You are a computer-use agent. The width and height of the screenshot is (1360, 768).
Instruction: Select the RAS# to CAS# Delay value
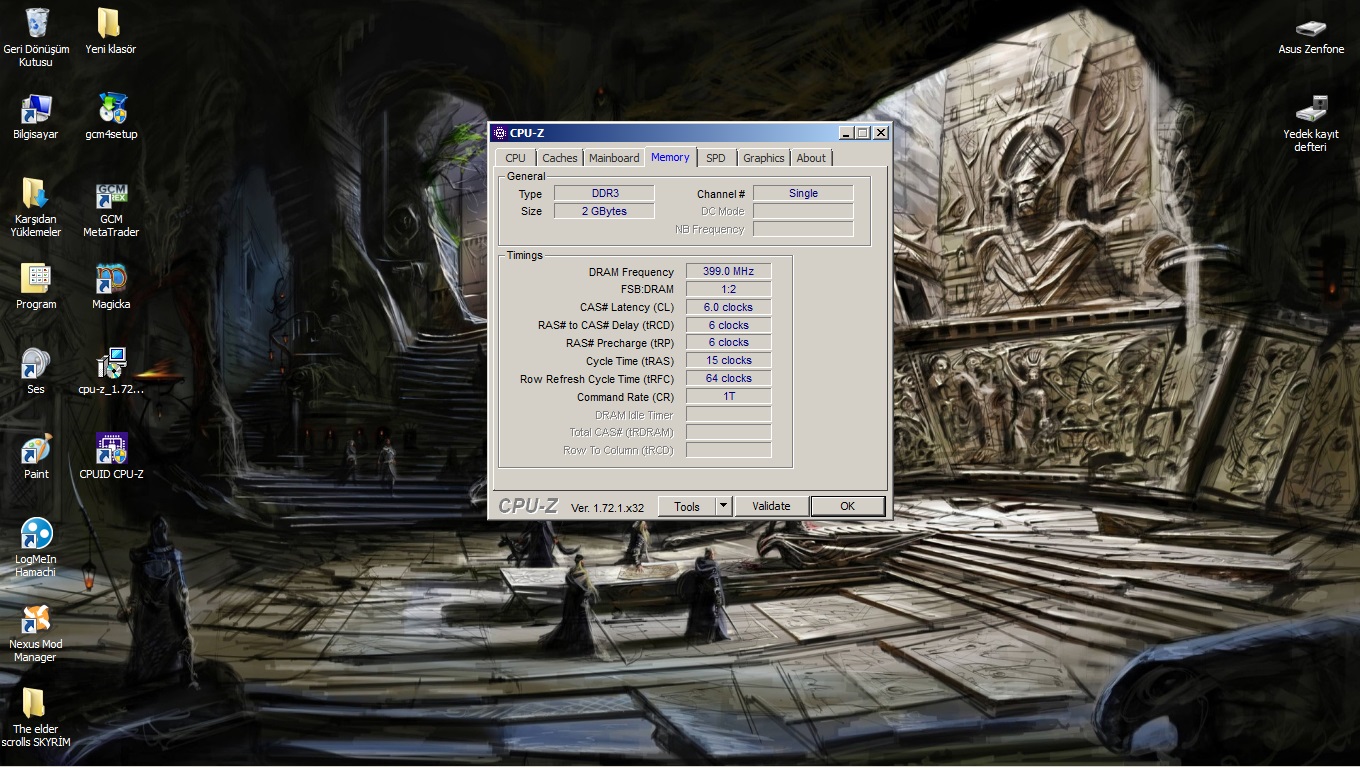[728, 325]
